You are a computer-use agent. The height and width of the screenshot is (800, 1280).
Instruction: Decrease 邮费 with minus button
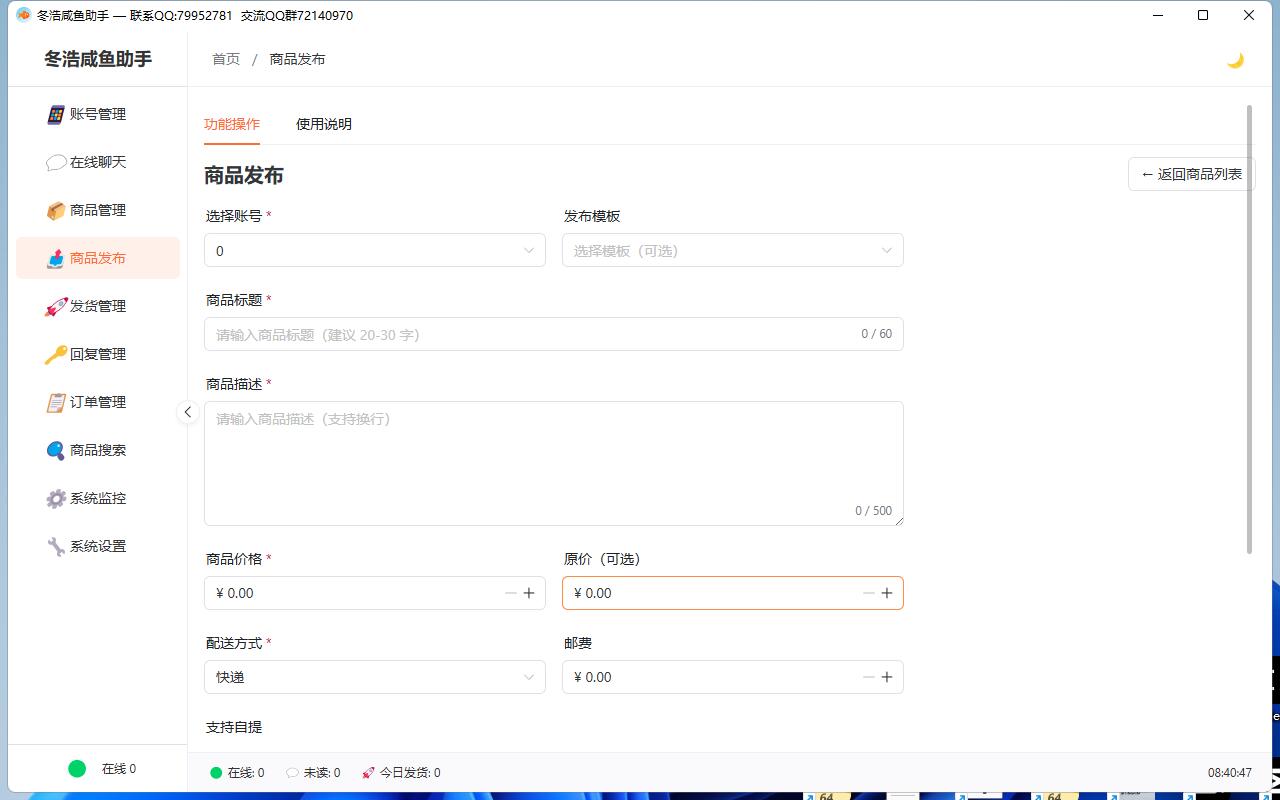tap(869, 677)
